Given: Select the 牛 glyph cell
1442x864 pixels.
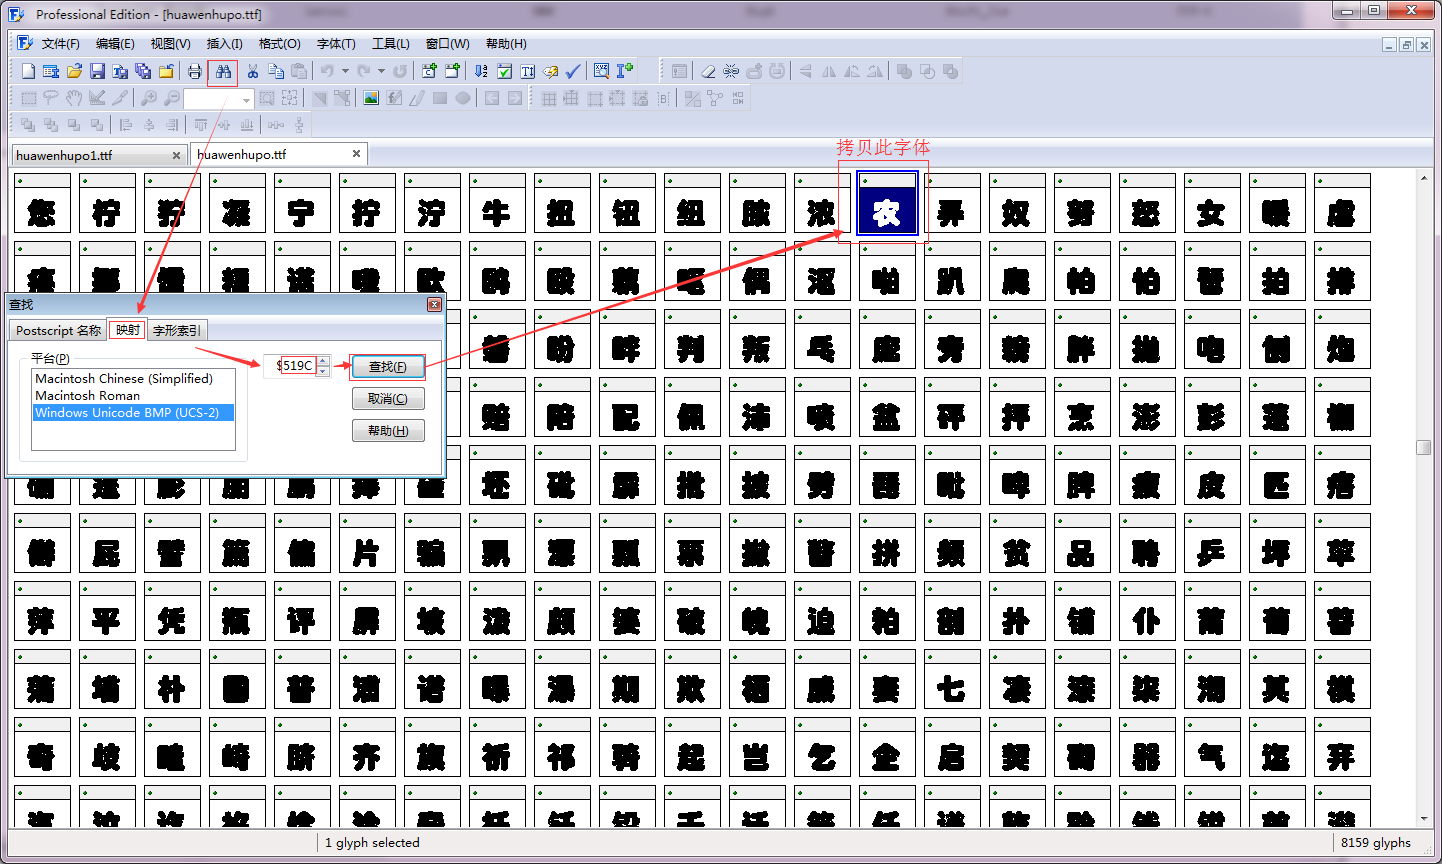Looking at the screenshot, I should pyautogui.click(x=497, y=203).
